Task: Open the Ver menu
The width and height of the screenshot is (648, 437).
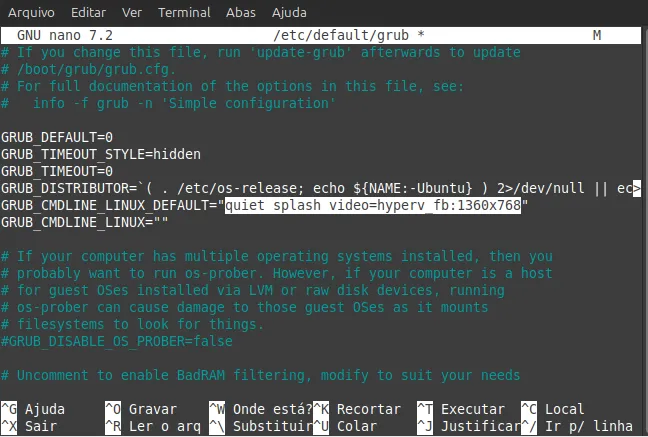Action: tap(131, 13)
